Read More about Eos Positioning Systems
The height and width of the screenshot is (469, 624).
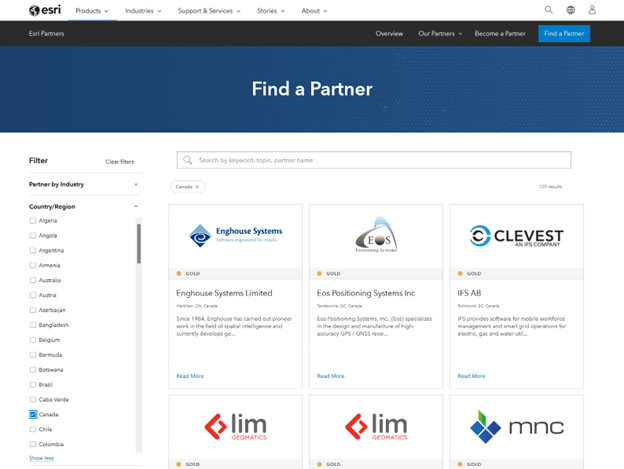[x=331, y=376]
